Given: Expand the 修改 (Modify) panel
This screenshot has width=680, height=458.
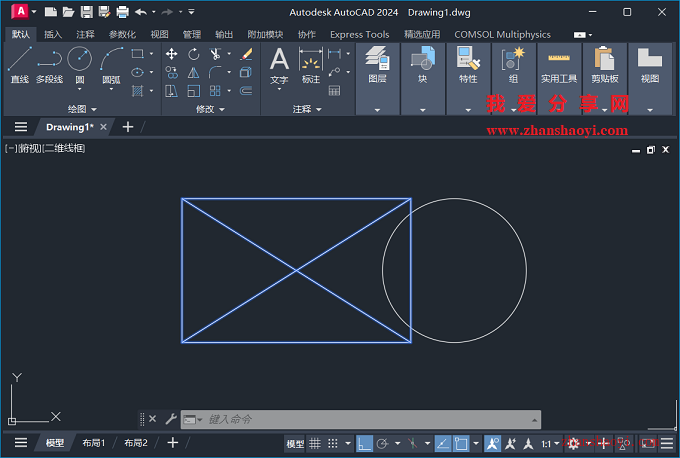Looking at the screenshot, I should [x=210, y=109].
